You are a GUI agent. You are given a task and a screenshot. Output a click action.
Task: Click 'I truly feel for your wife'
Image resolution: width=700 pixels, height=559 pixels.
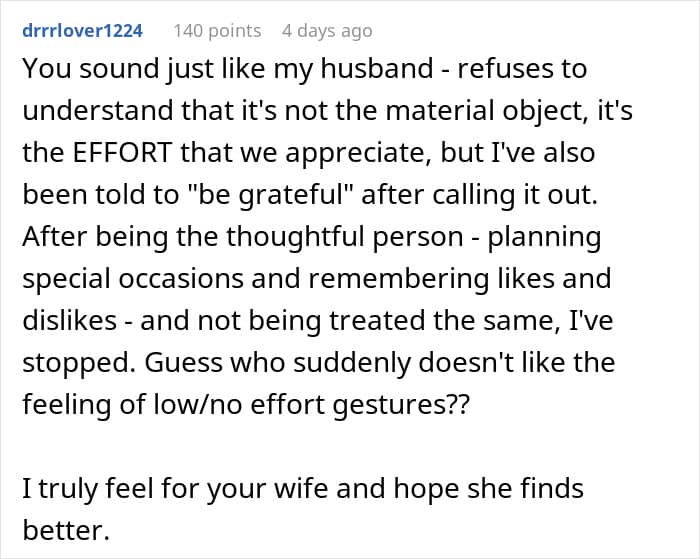click(x=175, y=488)
